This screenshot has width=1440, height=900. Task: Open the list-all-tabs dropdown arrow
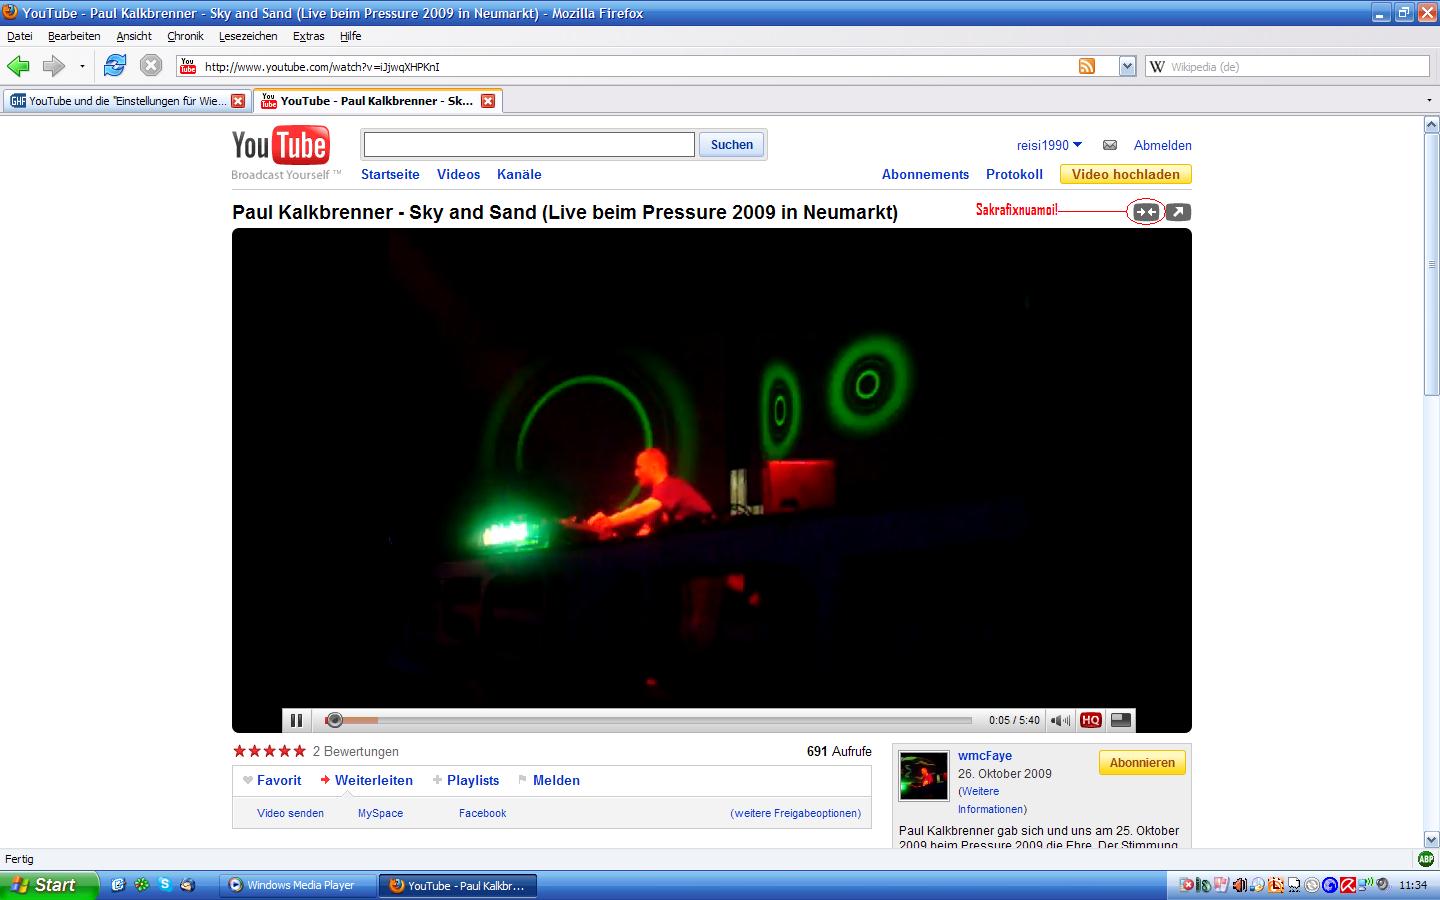(x=1428, y=101)
